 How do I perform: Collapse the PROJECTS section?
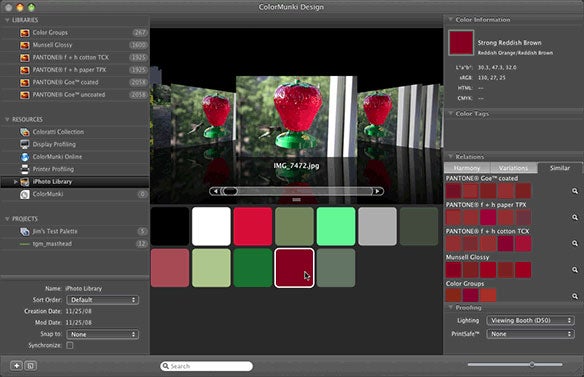[x=7, y=219]
